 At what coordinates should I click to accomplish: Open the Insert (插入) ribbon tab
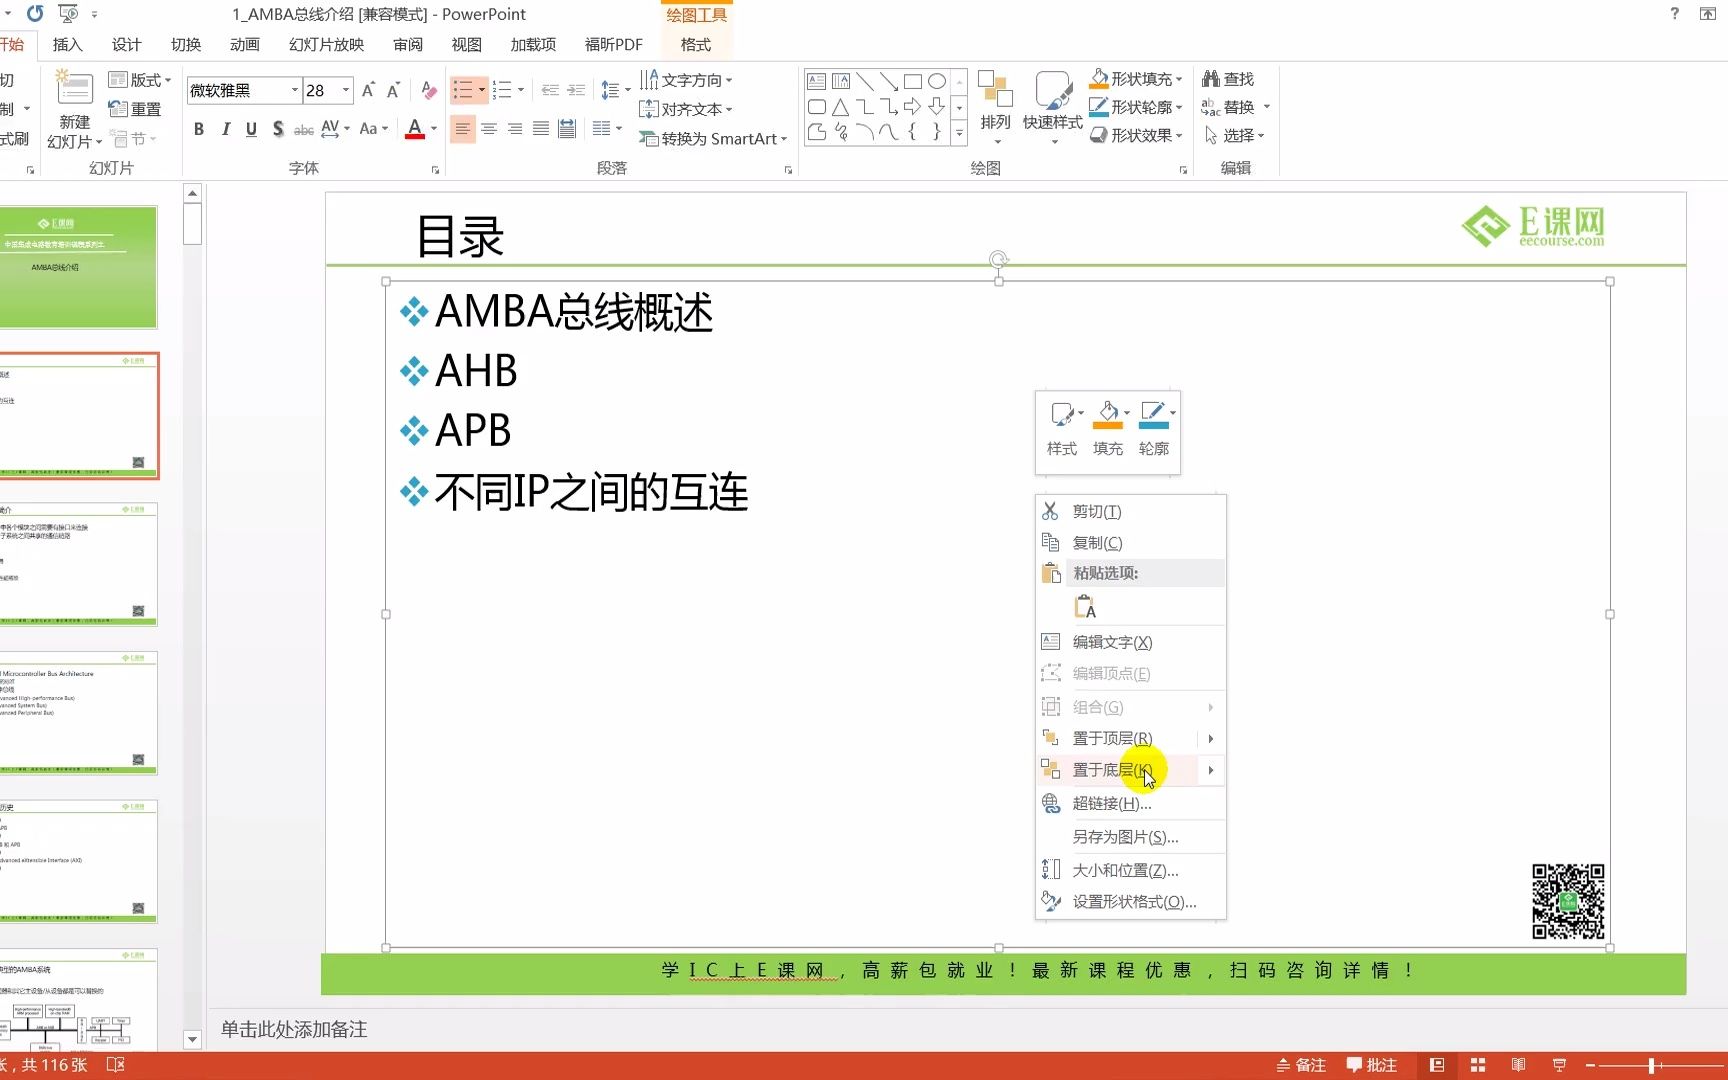(68, 45)
